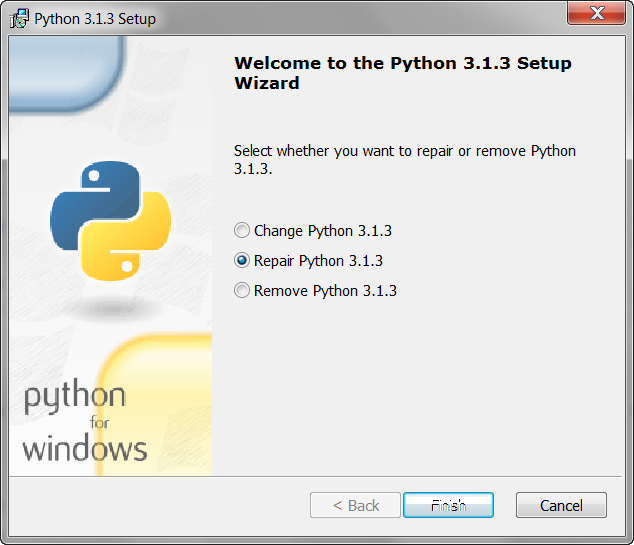Click the "Remove Python 3.1.3" label text
Image resolution: width=634 pixels, height=545 pixels.
pos(325,291)
